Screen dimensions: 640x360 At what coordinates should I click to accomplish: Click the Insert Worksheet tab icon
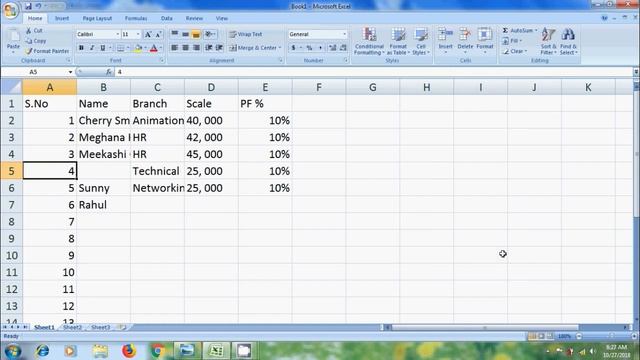122,327
